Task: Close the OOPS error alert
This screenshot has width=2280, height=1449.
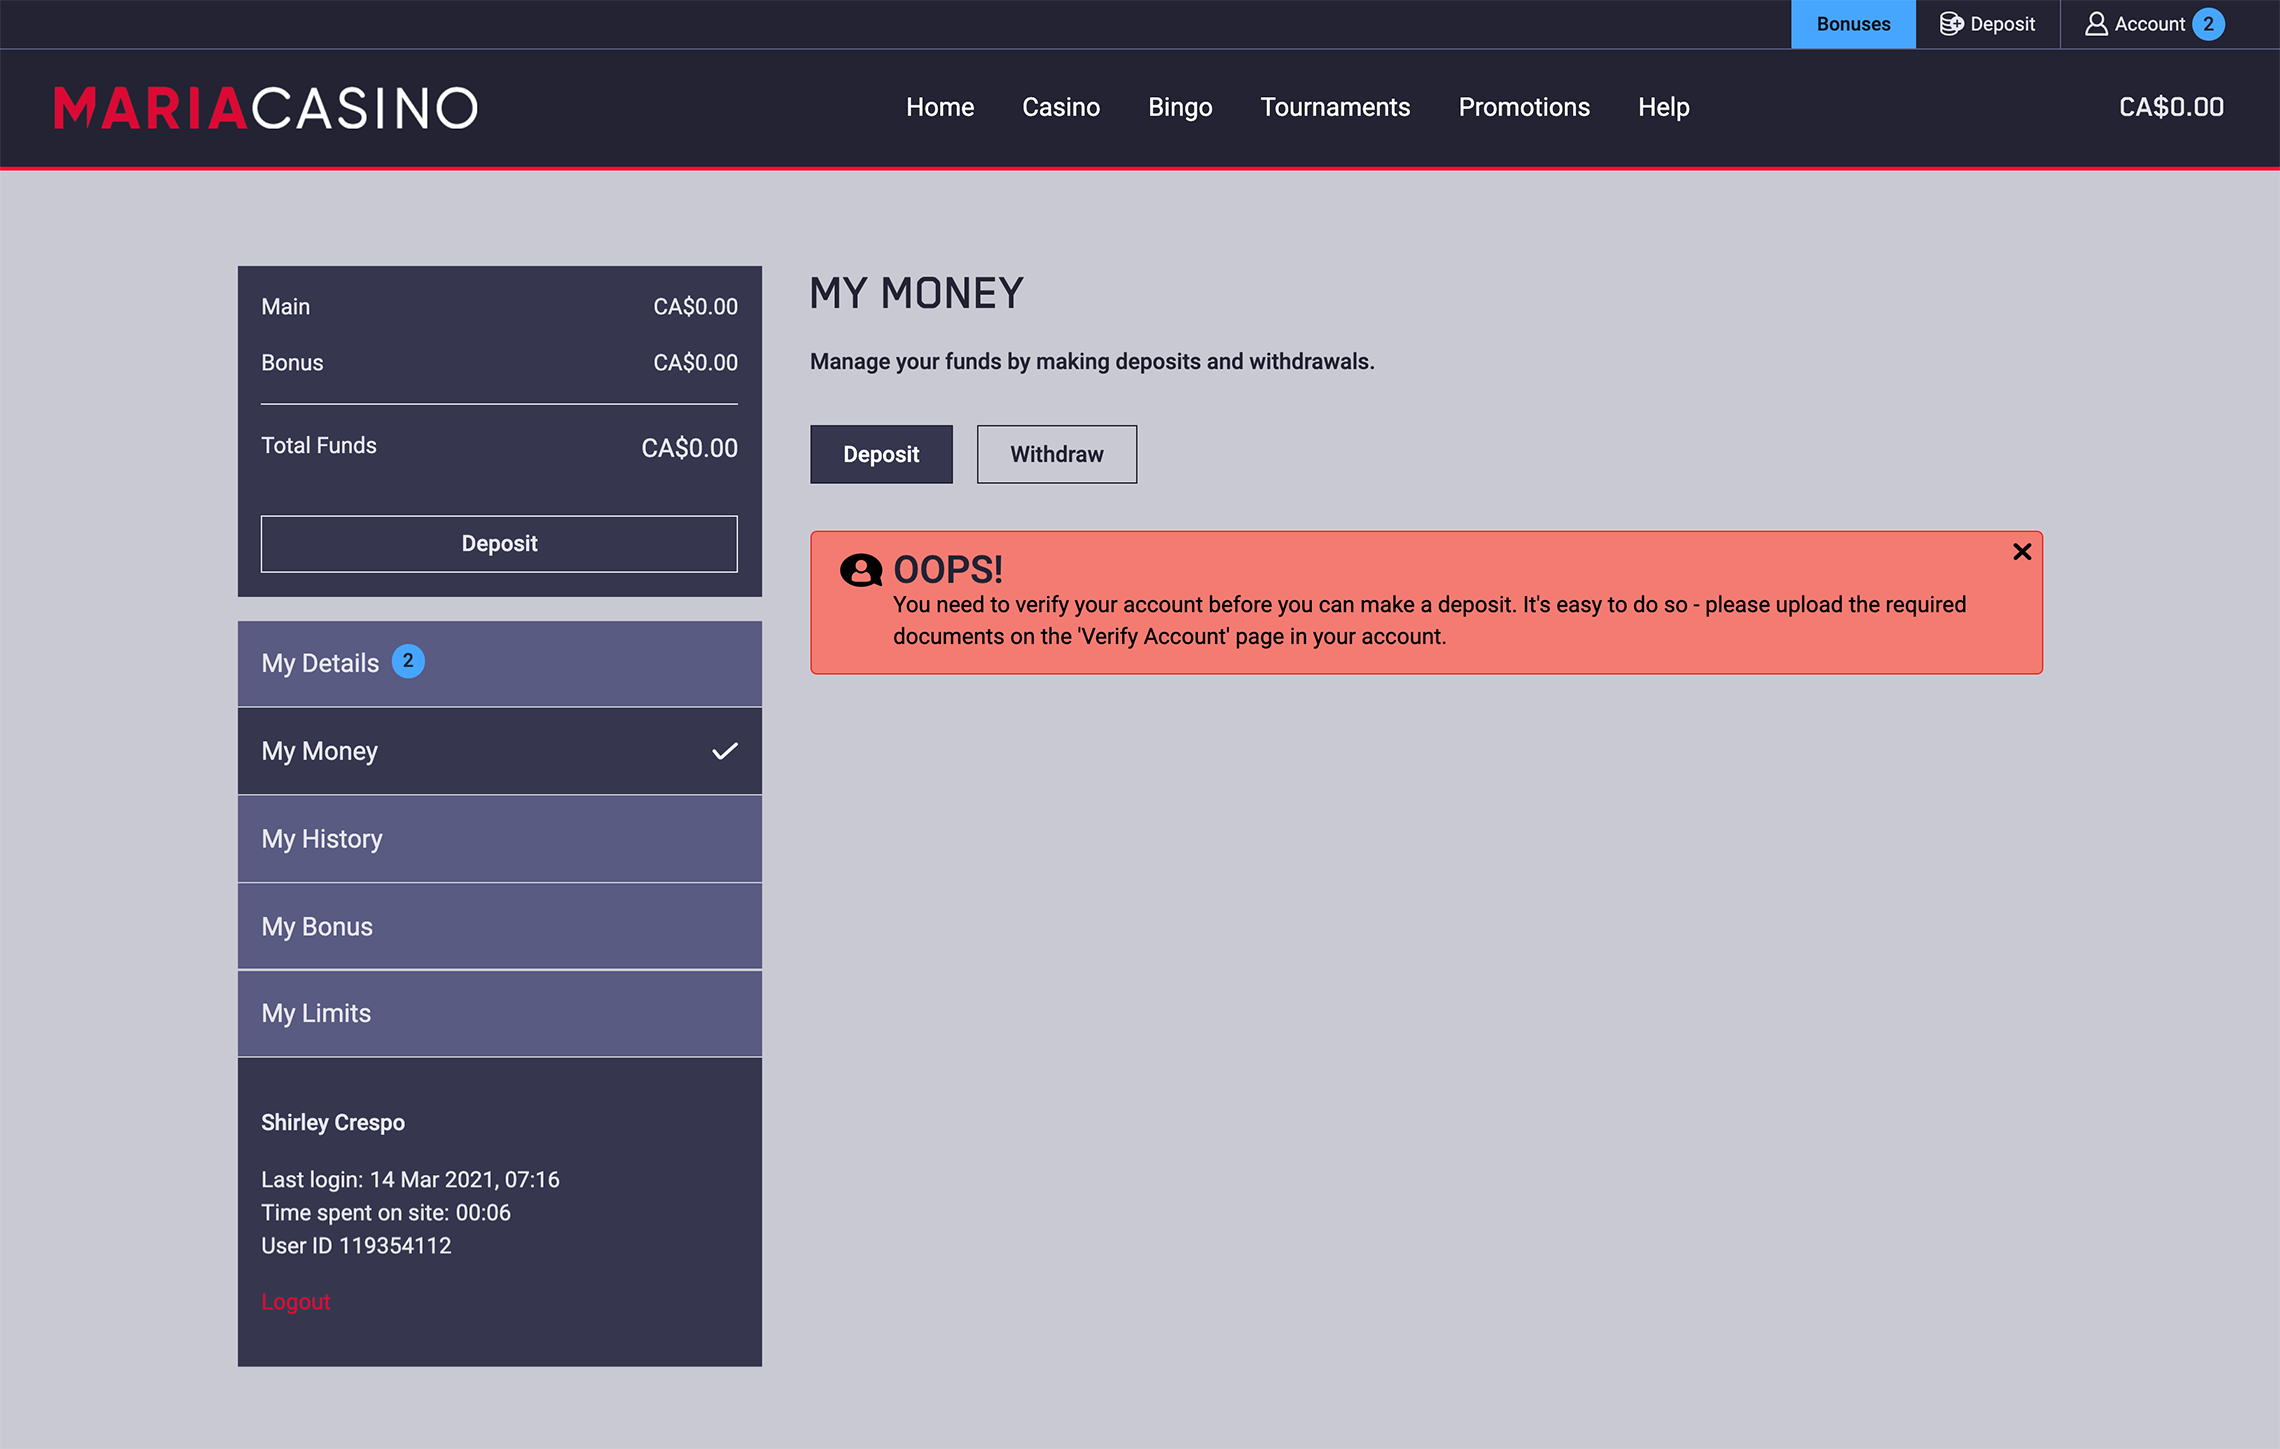Action: click(2021, 552)
